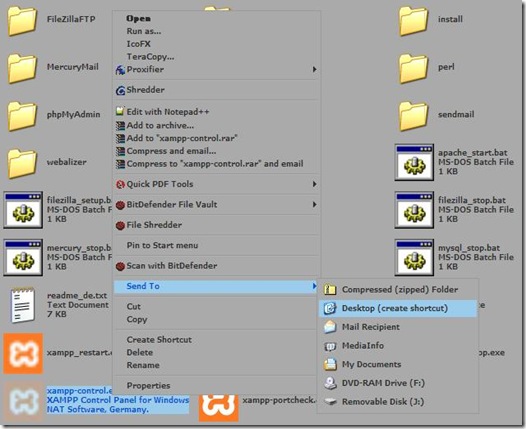The width and height of the screenshot is (526, 429).
Task: Choose Shredder from the context menu
Action: (x=146, y=90)
